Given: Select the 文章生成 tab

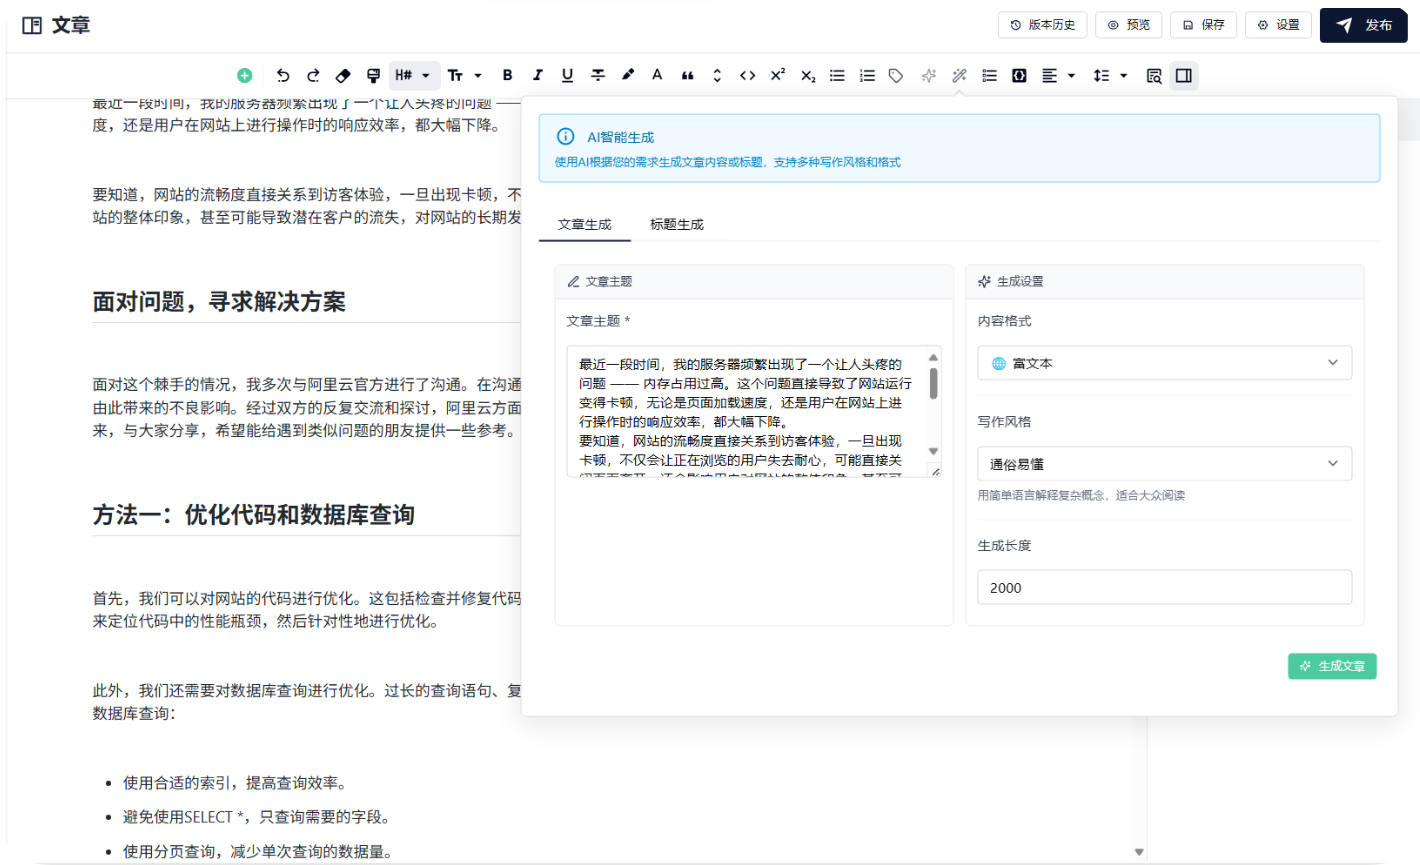Looking at the screenshot, I should click(x=584, y=225).
